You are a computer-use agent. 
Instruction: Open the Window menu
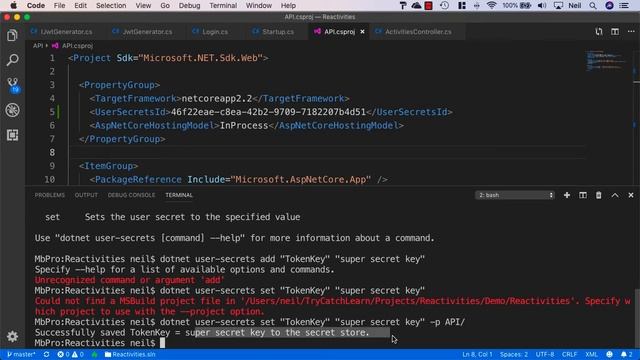259,5
